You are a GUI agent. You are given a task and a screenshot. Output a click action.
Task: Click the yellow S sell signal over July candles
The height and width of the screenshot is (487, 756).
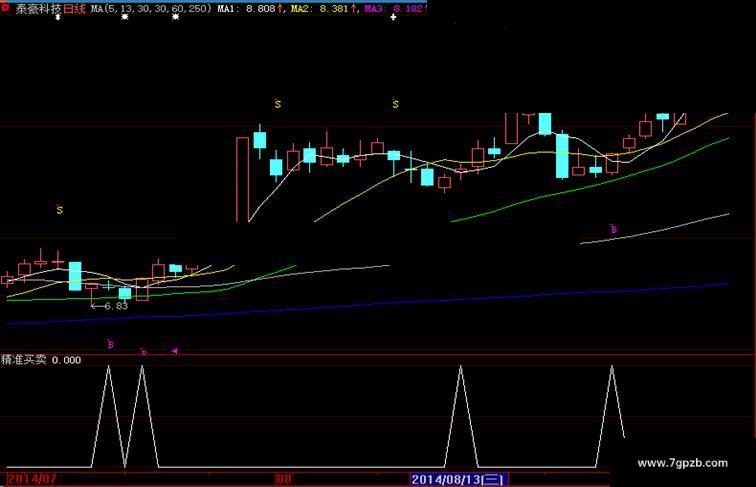[60, 210]
